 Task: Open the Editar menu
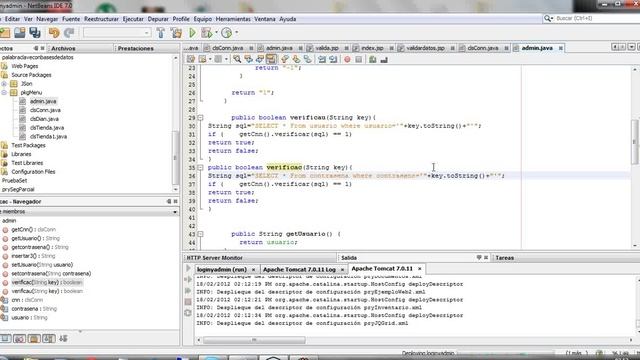pyautogui.click(x=12, y=19)
